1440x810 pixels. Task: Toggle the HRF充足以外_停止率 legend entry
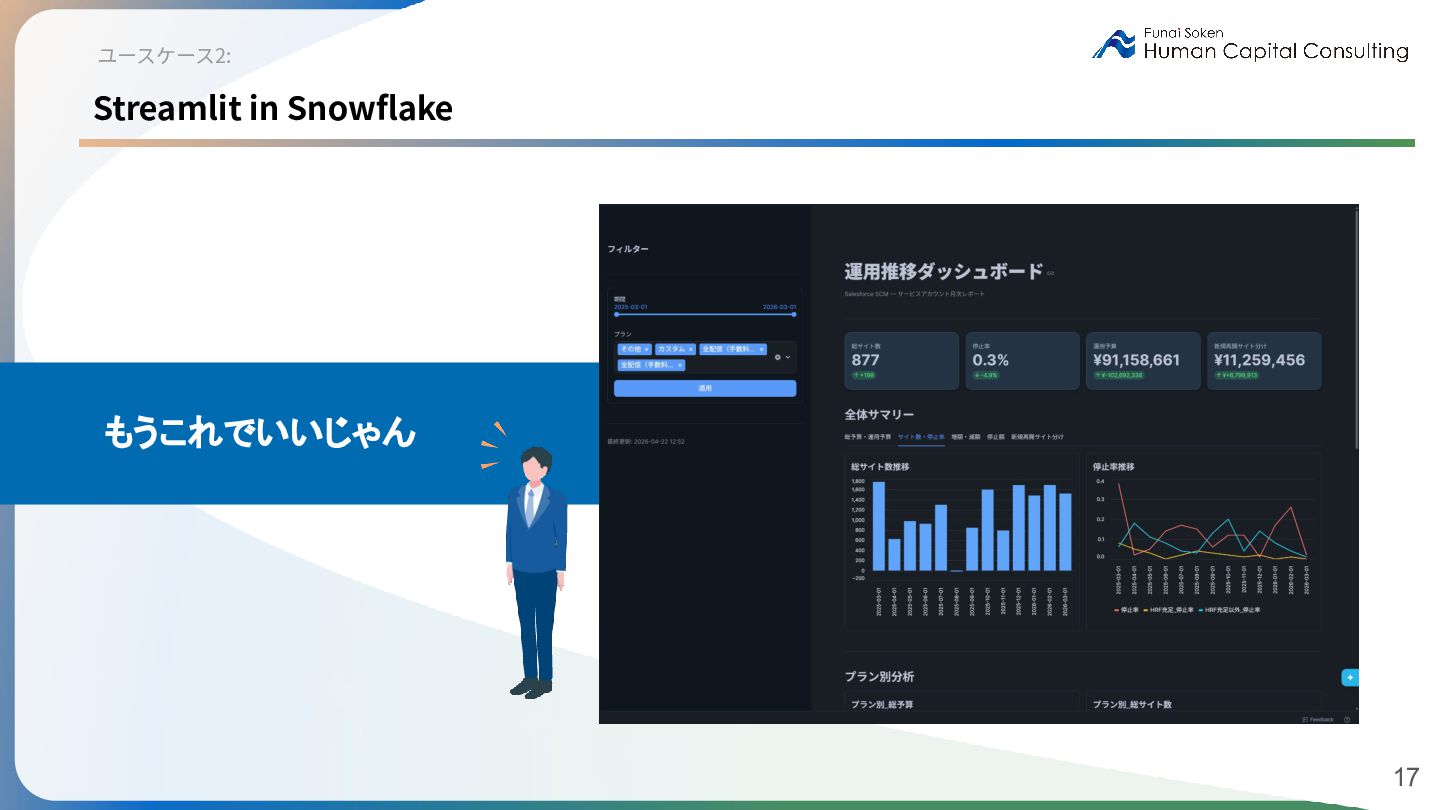(1232, 610)
